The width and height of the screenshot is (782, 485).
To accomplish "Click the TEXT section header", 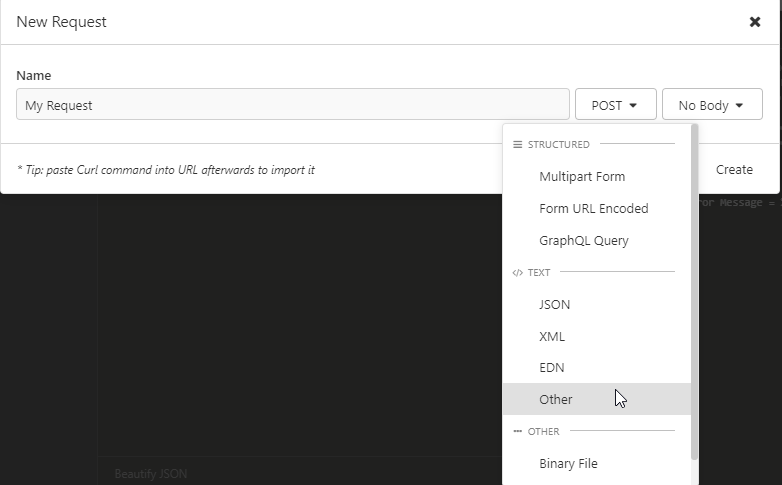I will (x=539, y=272).
